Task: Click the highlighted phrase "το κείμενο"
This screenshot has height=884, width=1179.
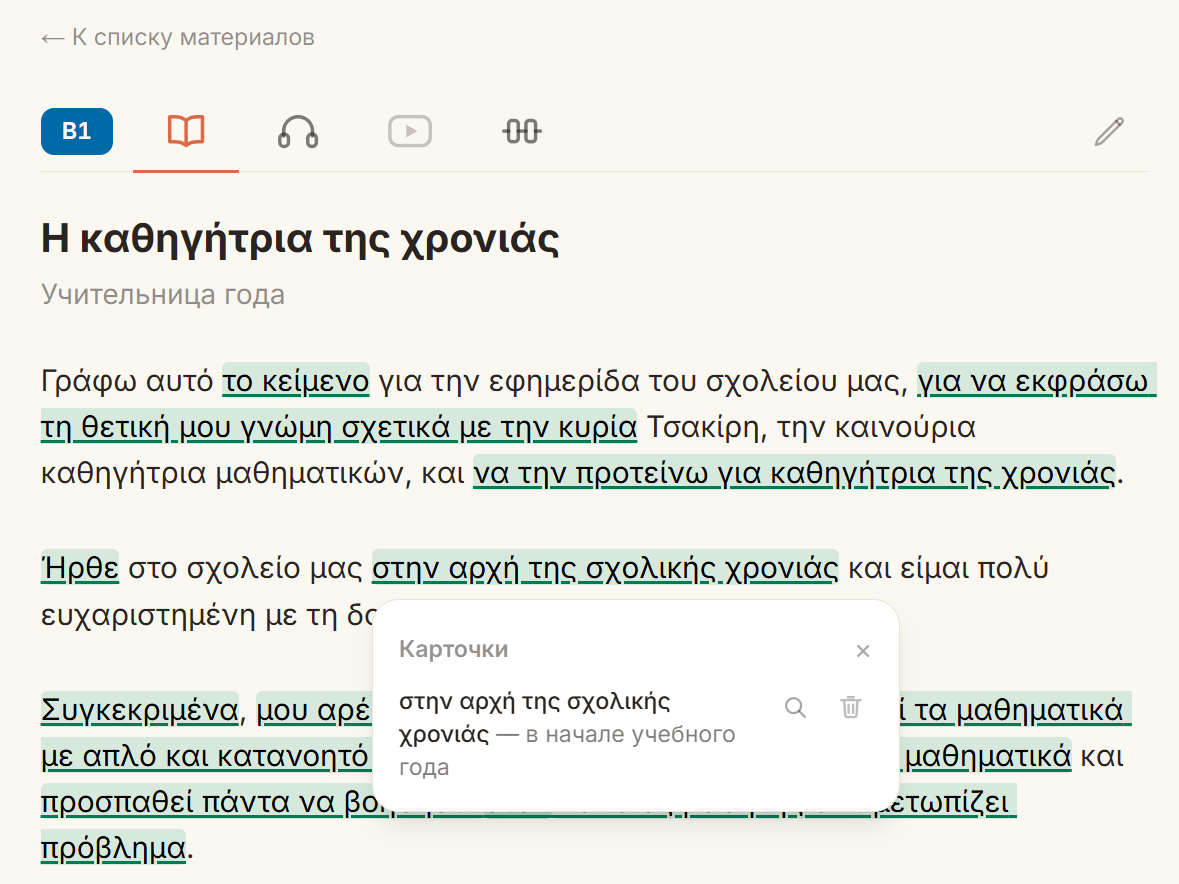Action: click(296, 381)
